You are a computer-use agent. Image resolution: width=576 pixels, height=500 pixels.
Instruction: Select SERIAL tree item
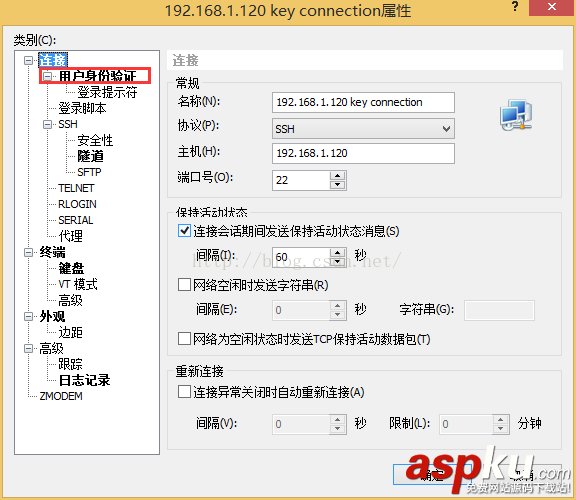[76, 220]
